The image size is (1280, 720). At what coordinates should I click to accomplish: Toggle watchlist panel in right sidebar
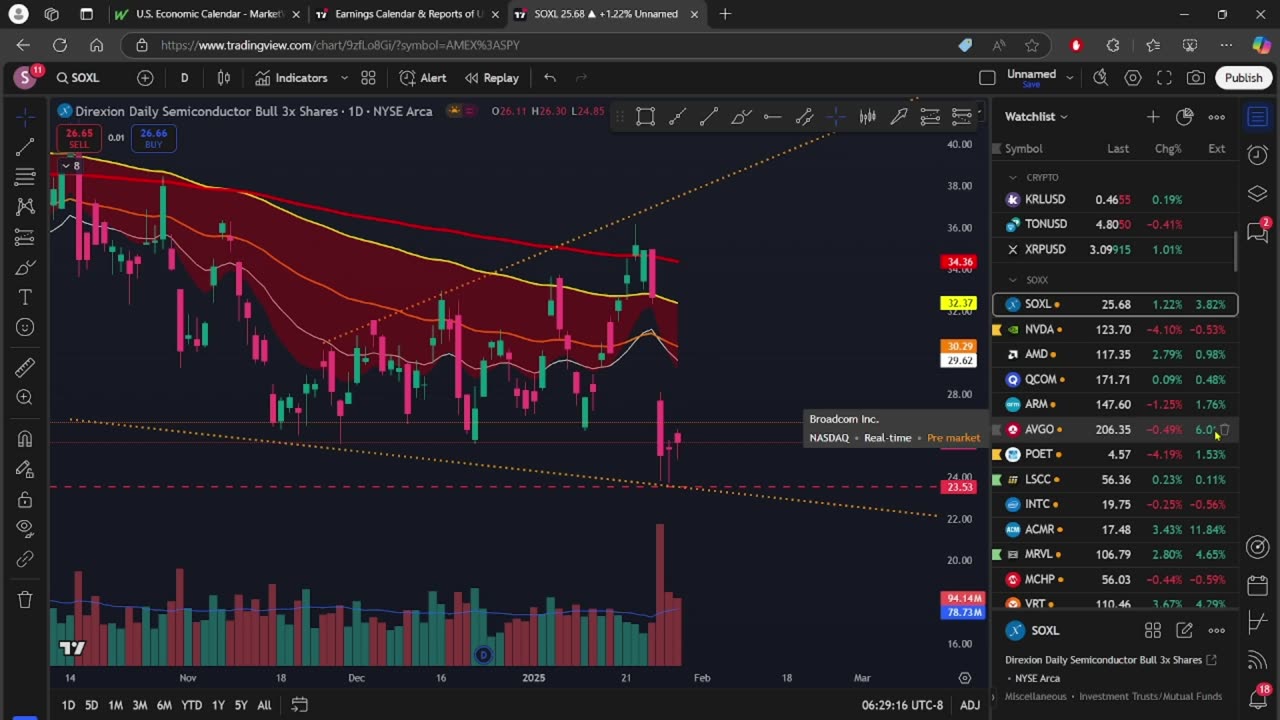[1258, 117]
